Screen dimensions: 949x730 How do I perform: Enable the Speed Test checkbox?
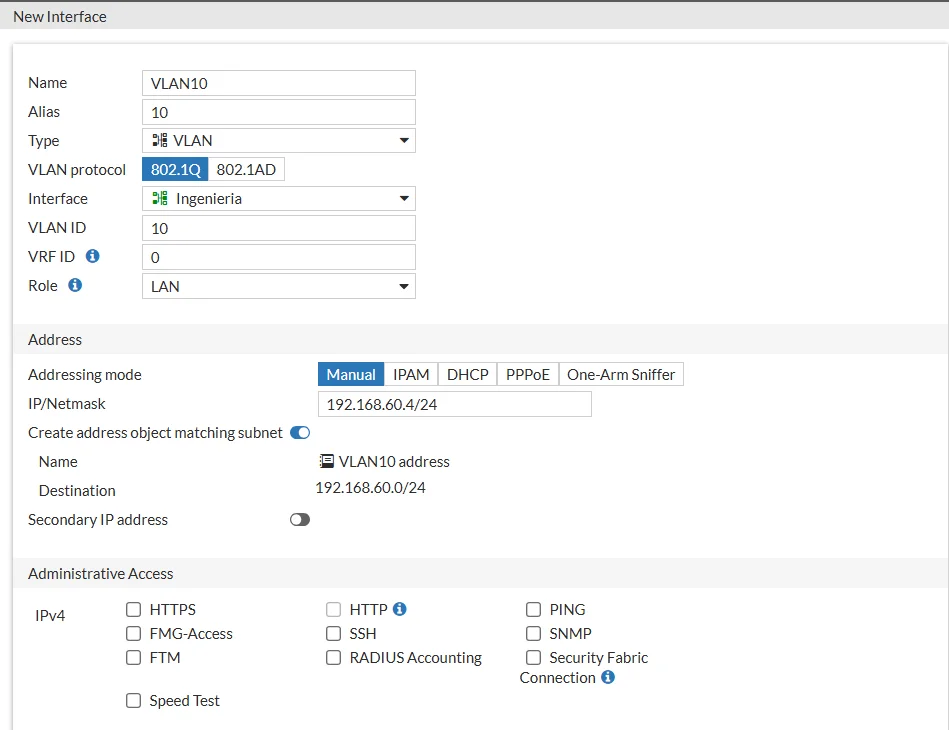coord(133,700)
